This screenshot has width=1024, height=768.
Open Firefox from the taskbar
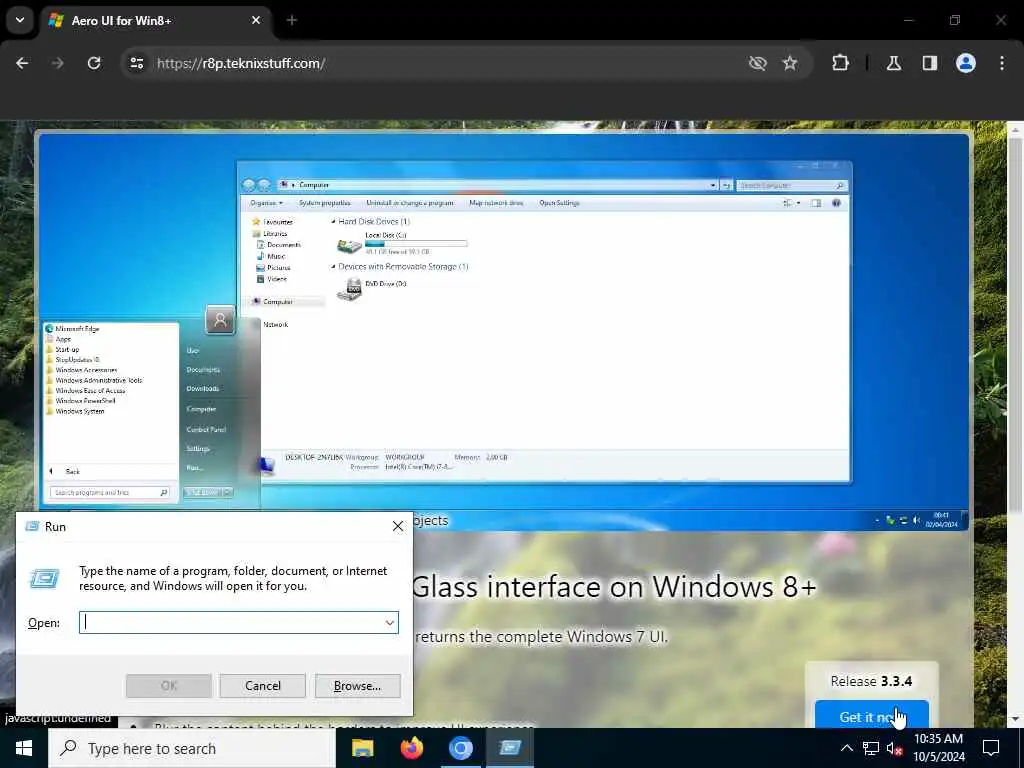(411, 748)
